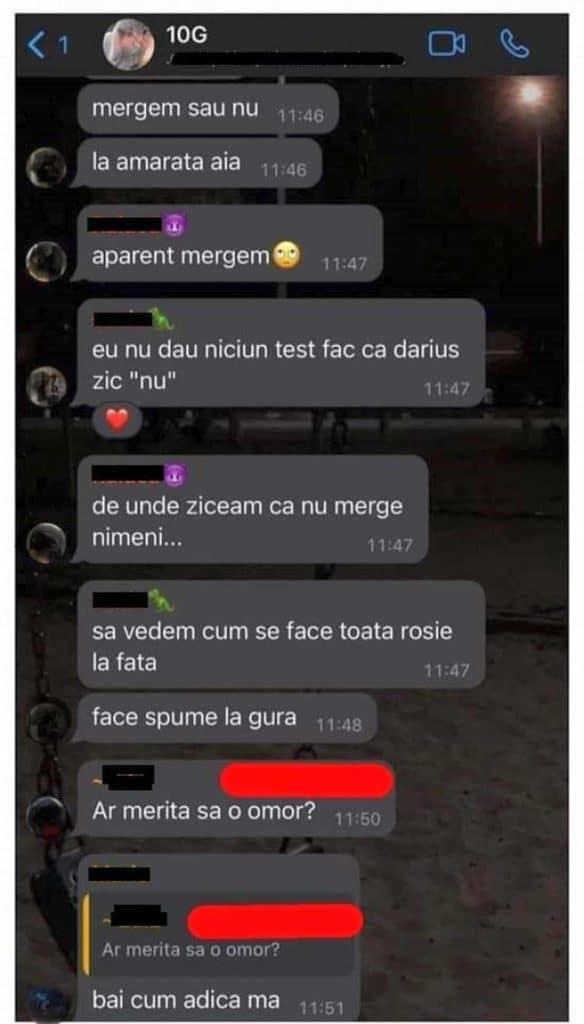Image resolution: width=584 pixels, height=1024 pixels.
Task: Select the 'mergem sau nu' message bubble
Action: point(207,109)
